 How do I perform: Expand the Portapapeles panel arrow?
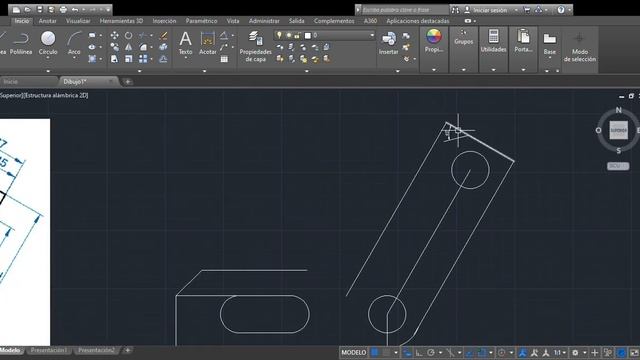click(x=523, y=70)
